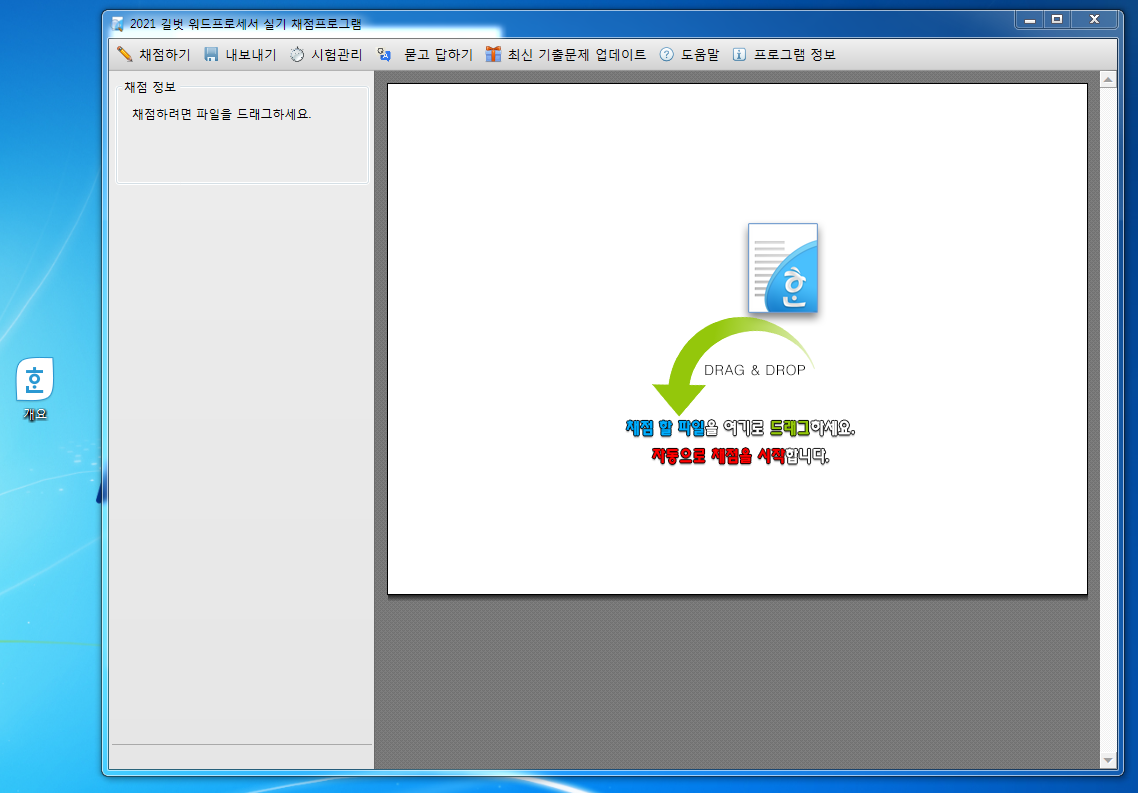Click the pencil icon for 채점하기
The image size is (1138, 793).
125,54
